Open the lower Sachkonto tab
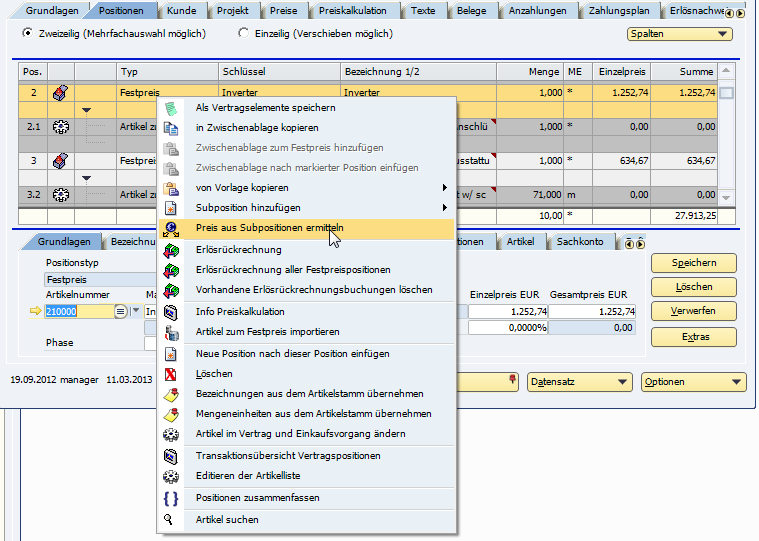 [580, 241]
